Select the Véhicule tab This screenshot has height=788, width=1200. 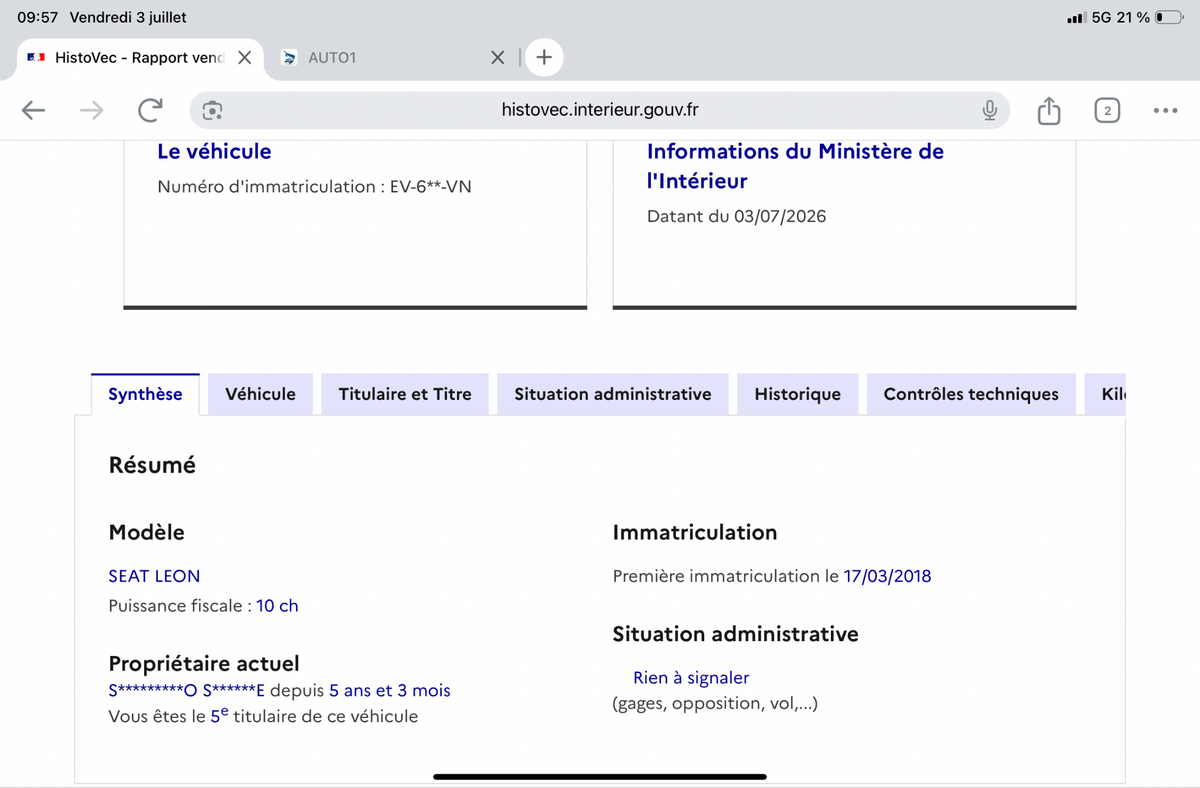(261, 394)
